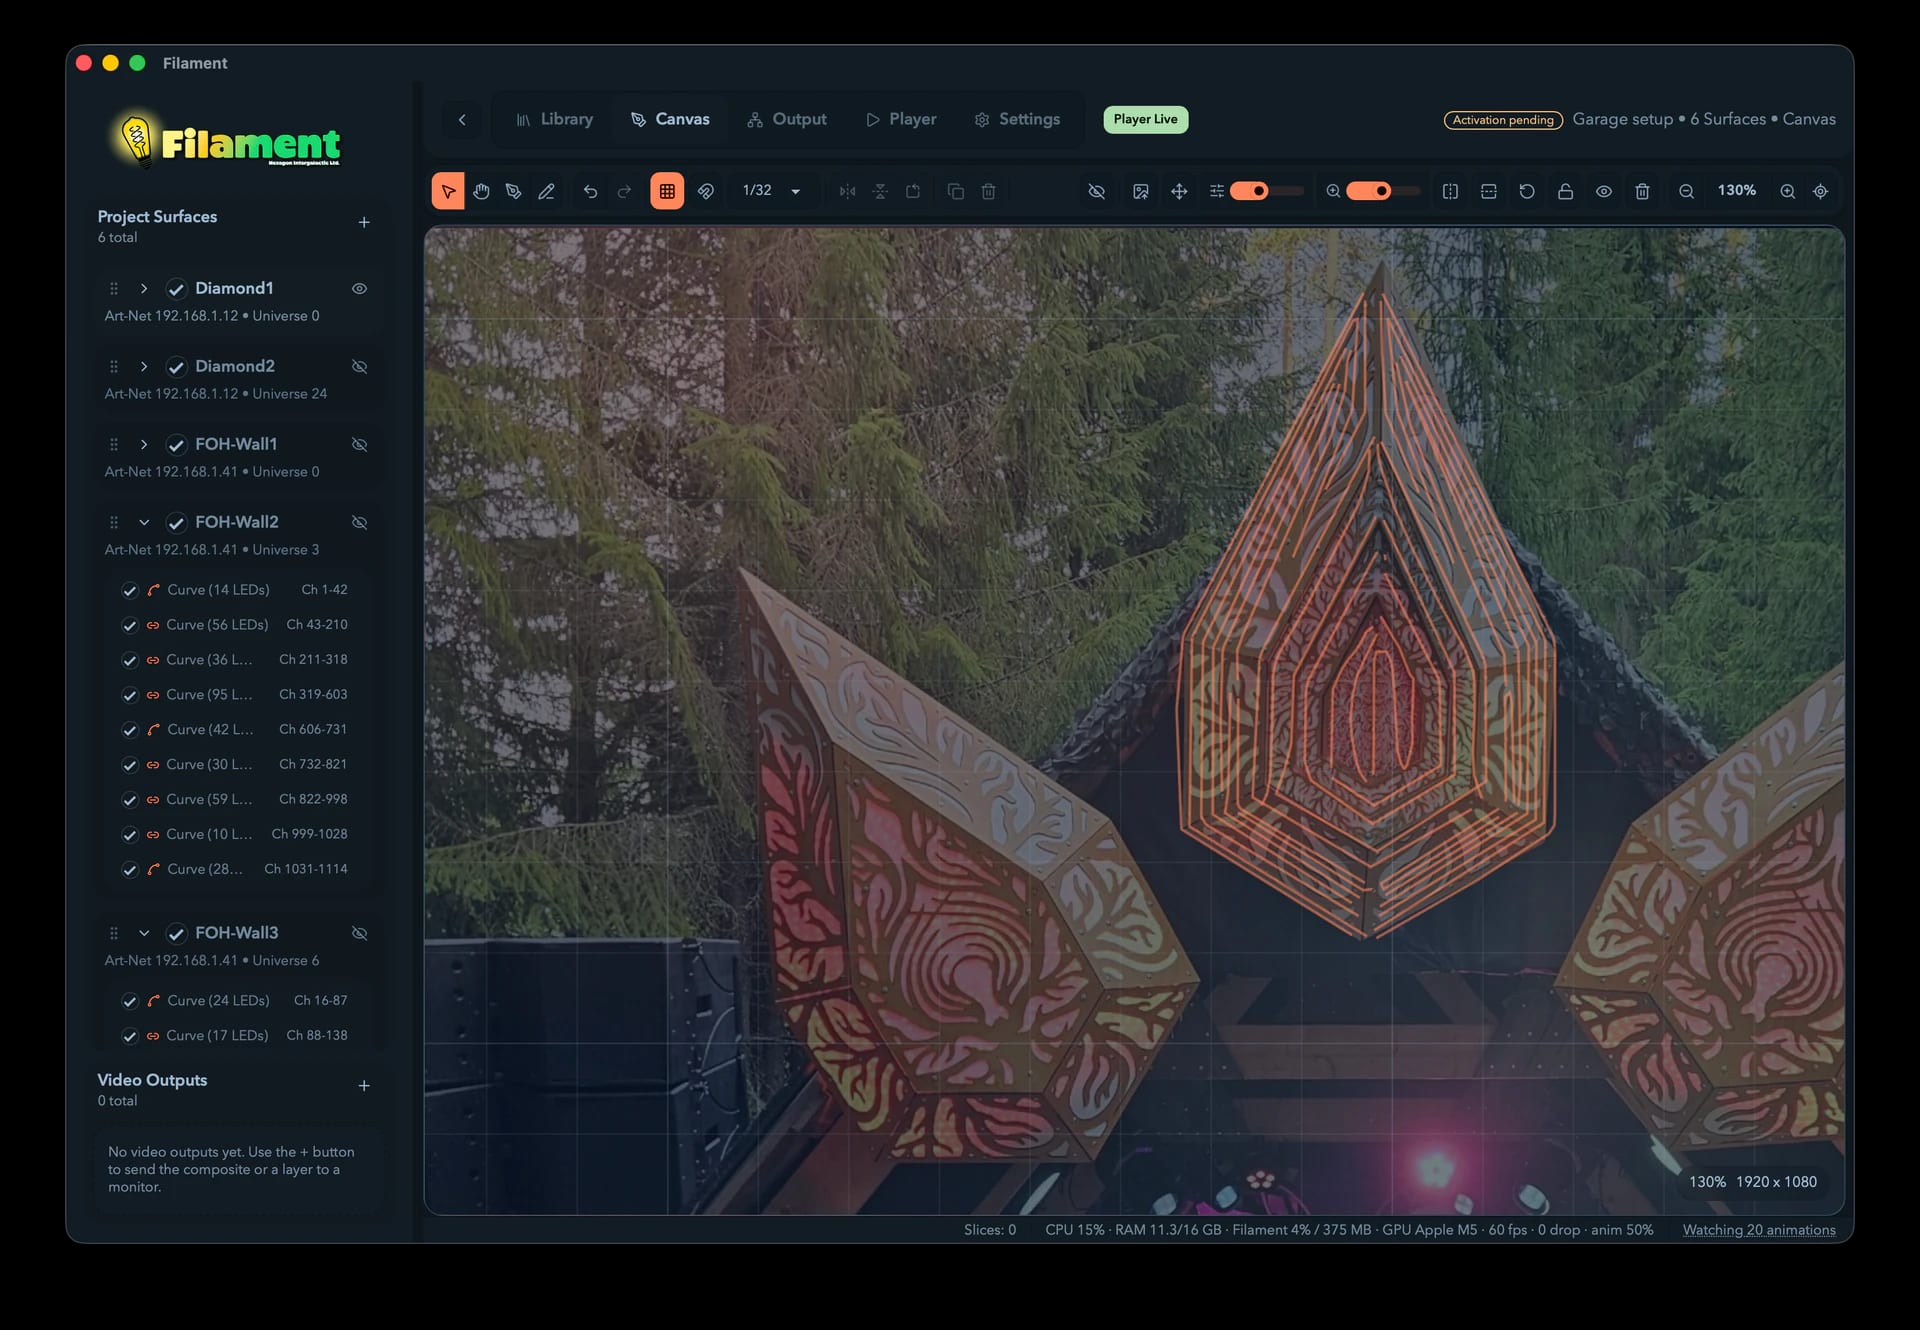The width and height of the screenshot is (1920, 1330).
Task: Toggle the grid overlay button
Action: [667, 191]
